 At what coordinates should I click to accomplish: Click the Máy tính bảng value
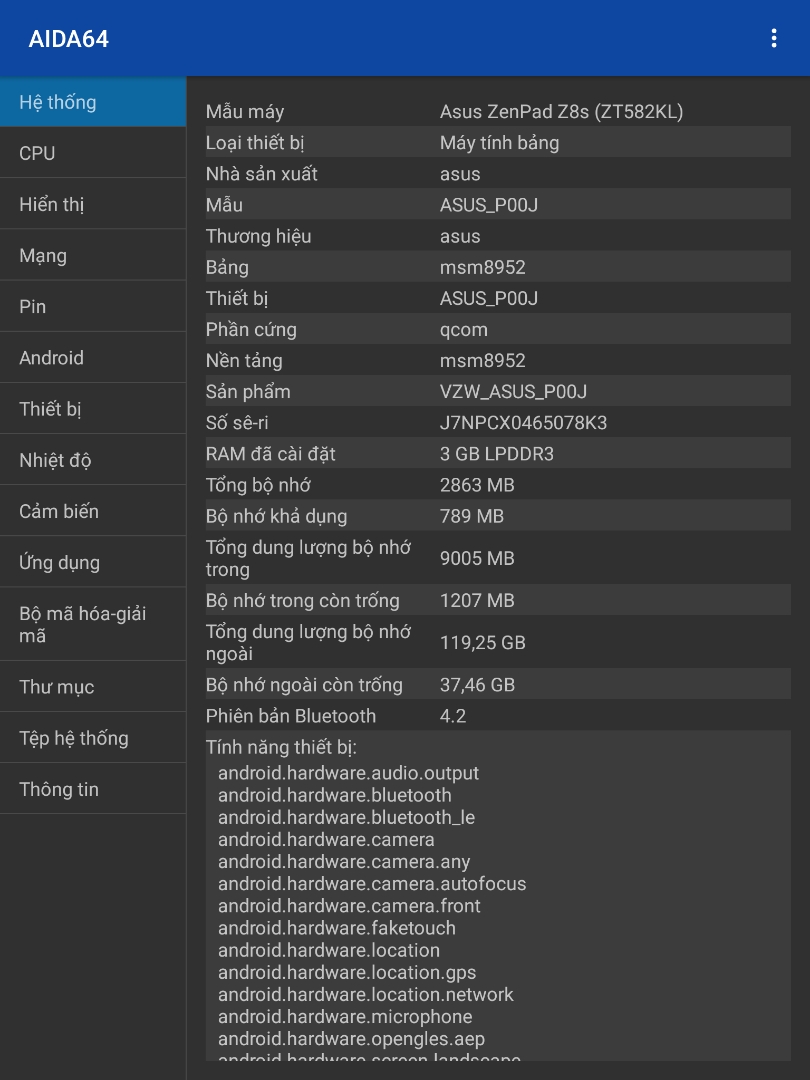point(499,143)
